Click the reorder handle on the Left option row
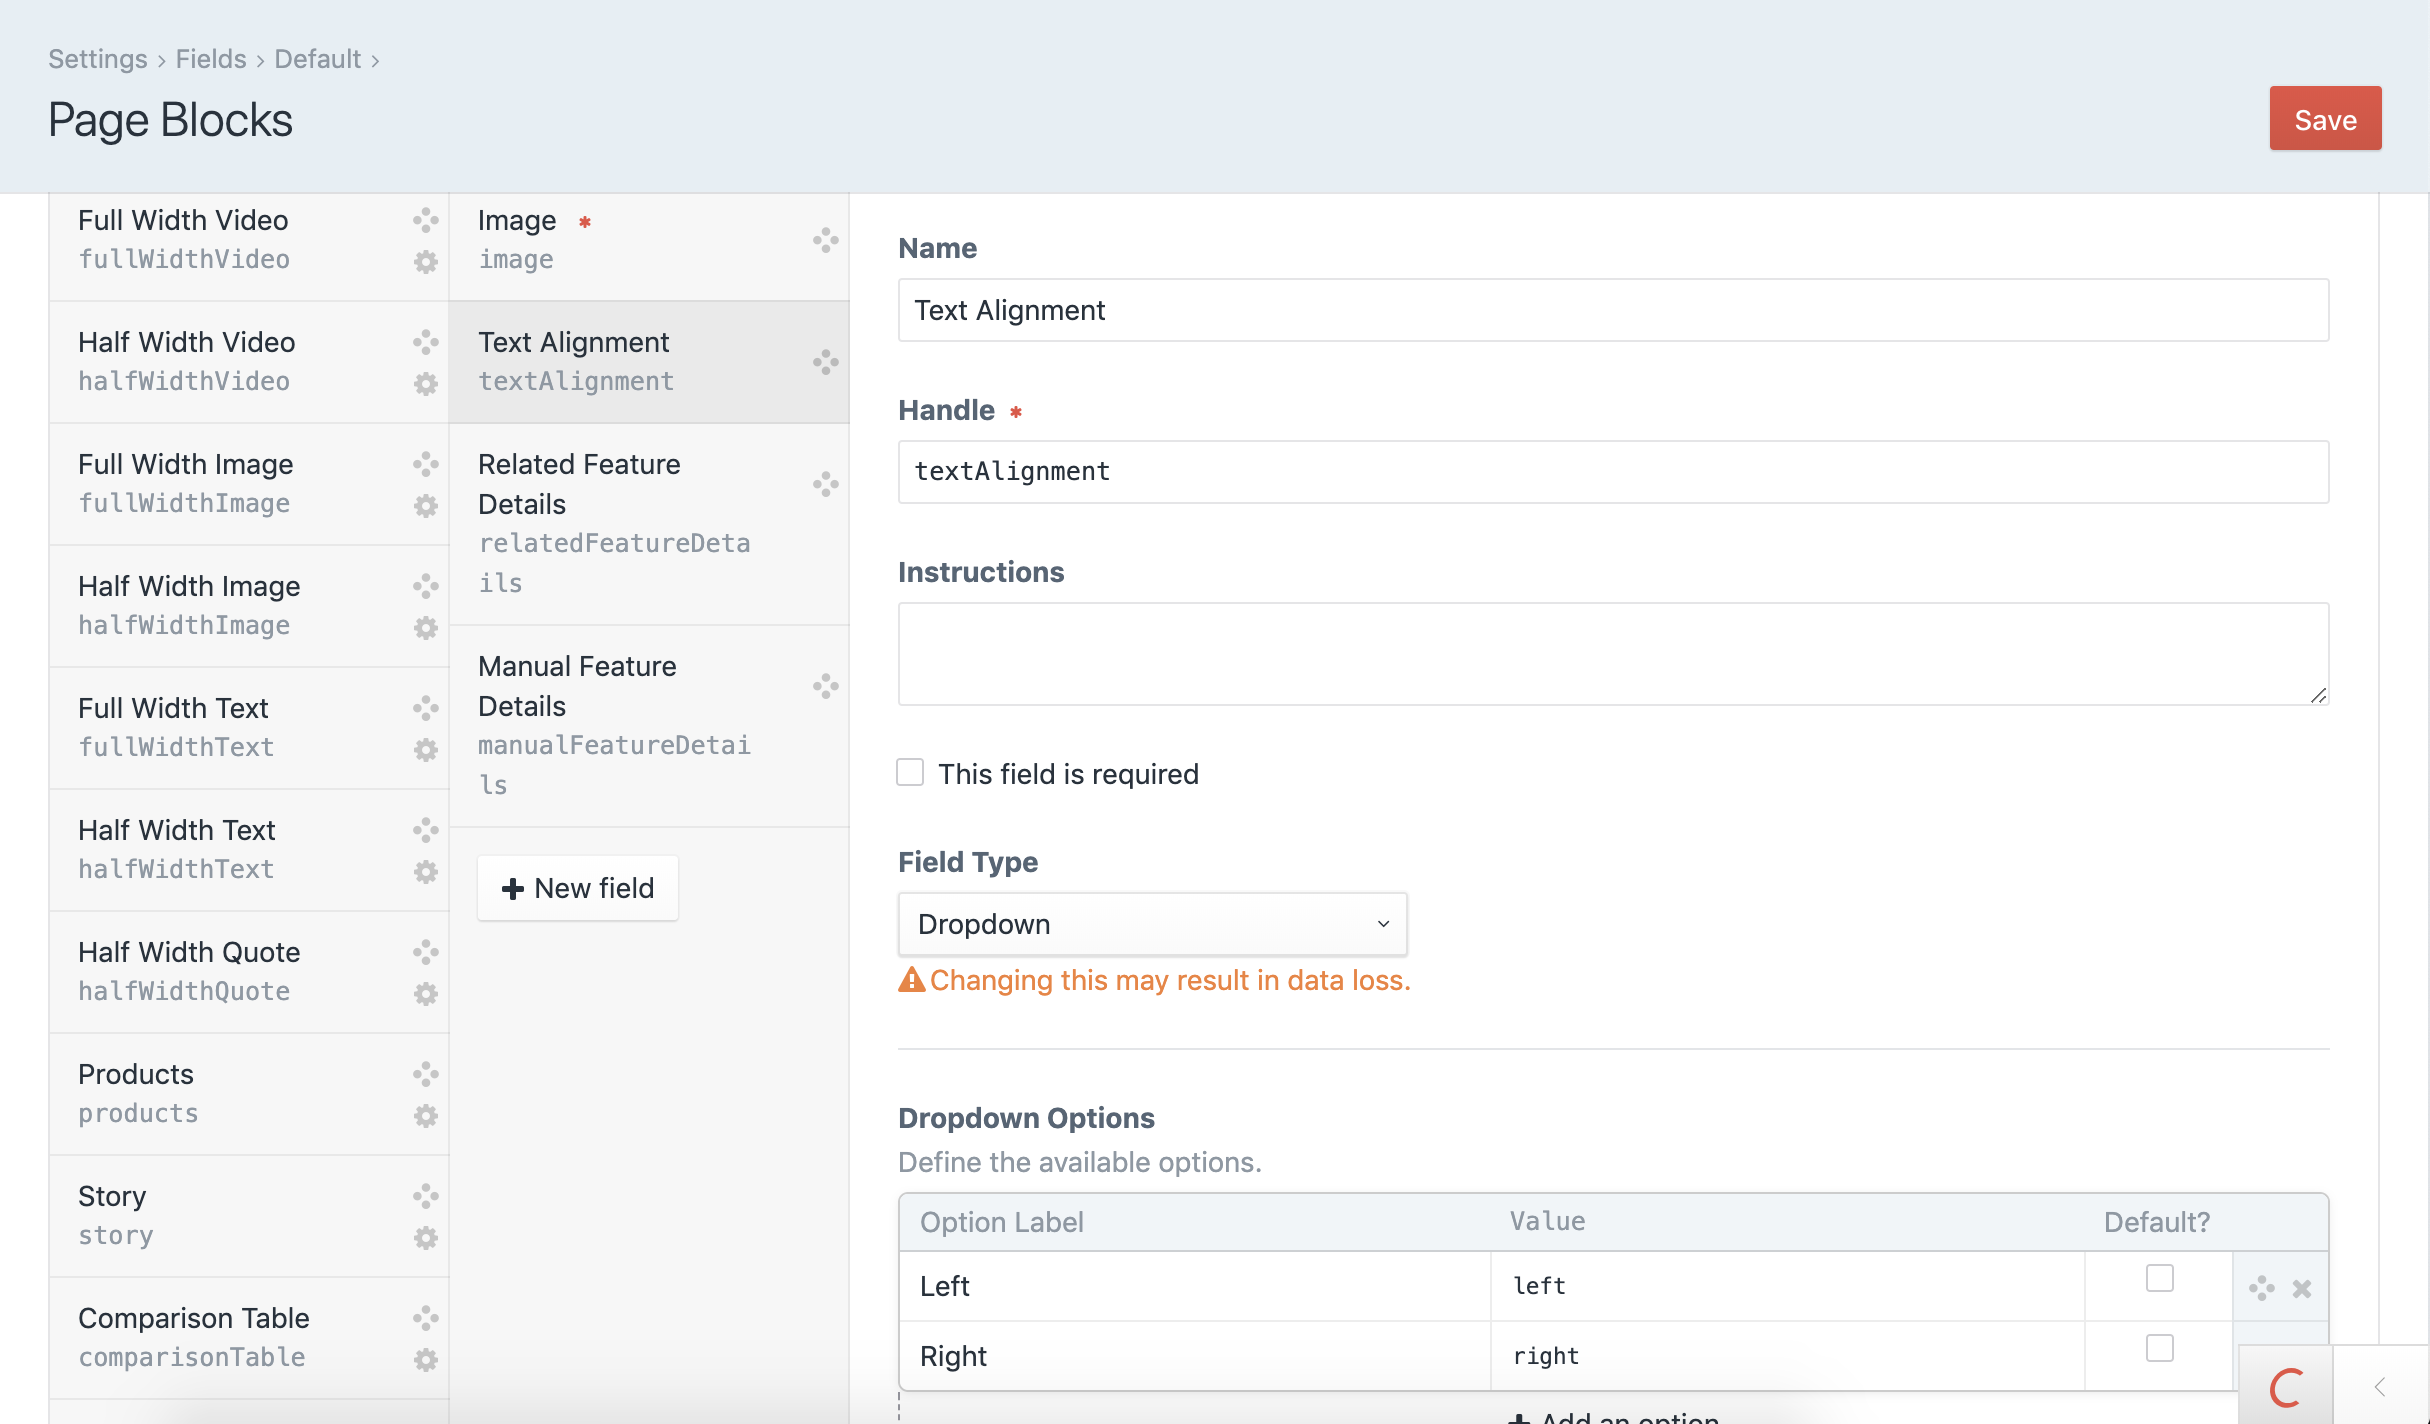Viewport: 2430px width, 1424px height. tap(2260, 1289)
